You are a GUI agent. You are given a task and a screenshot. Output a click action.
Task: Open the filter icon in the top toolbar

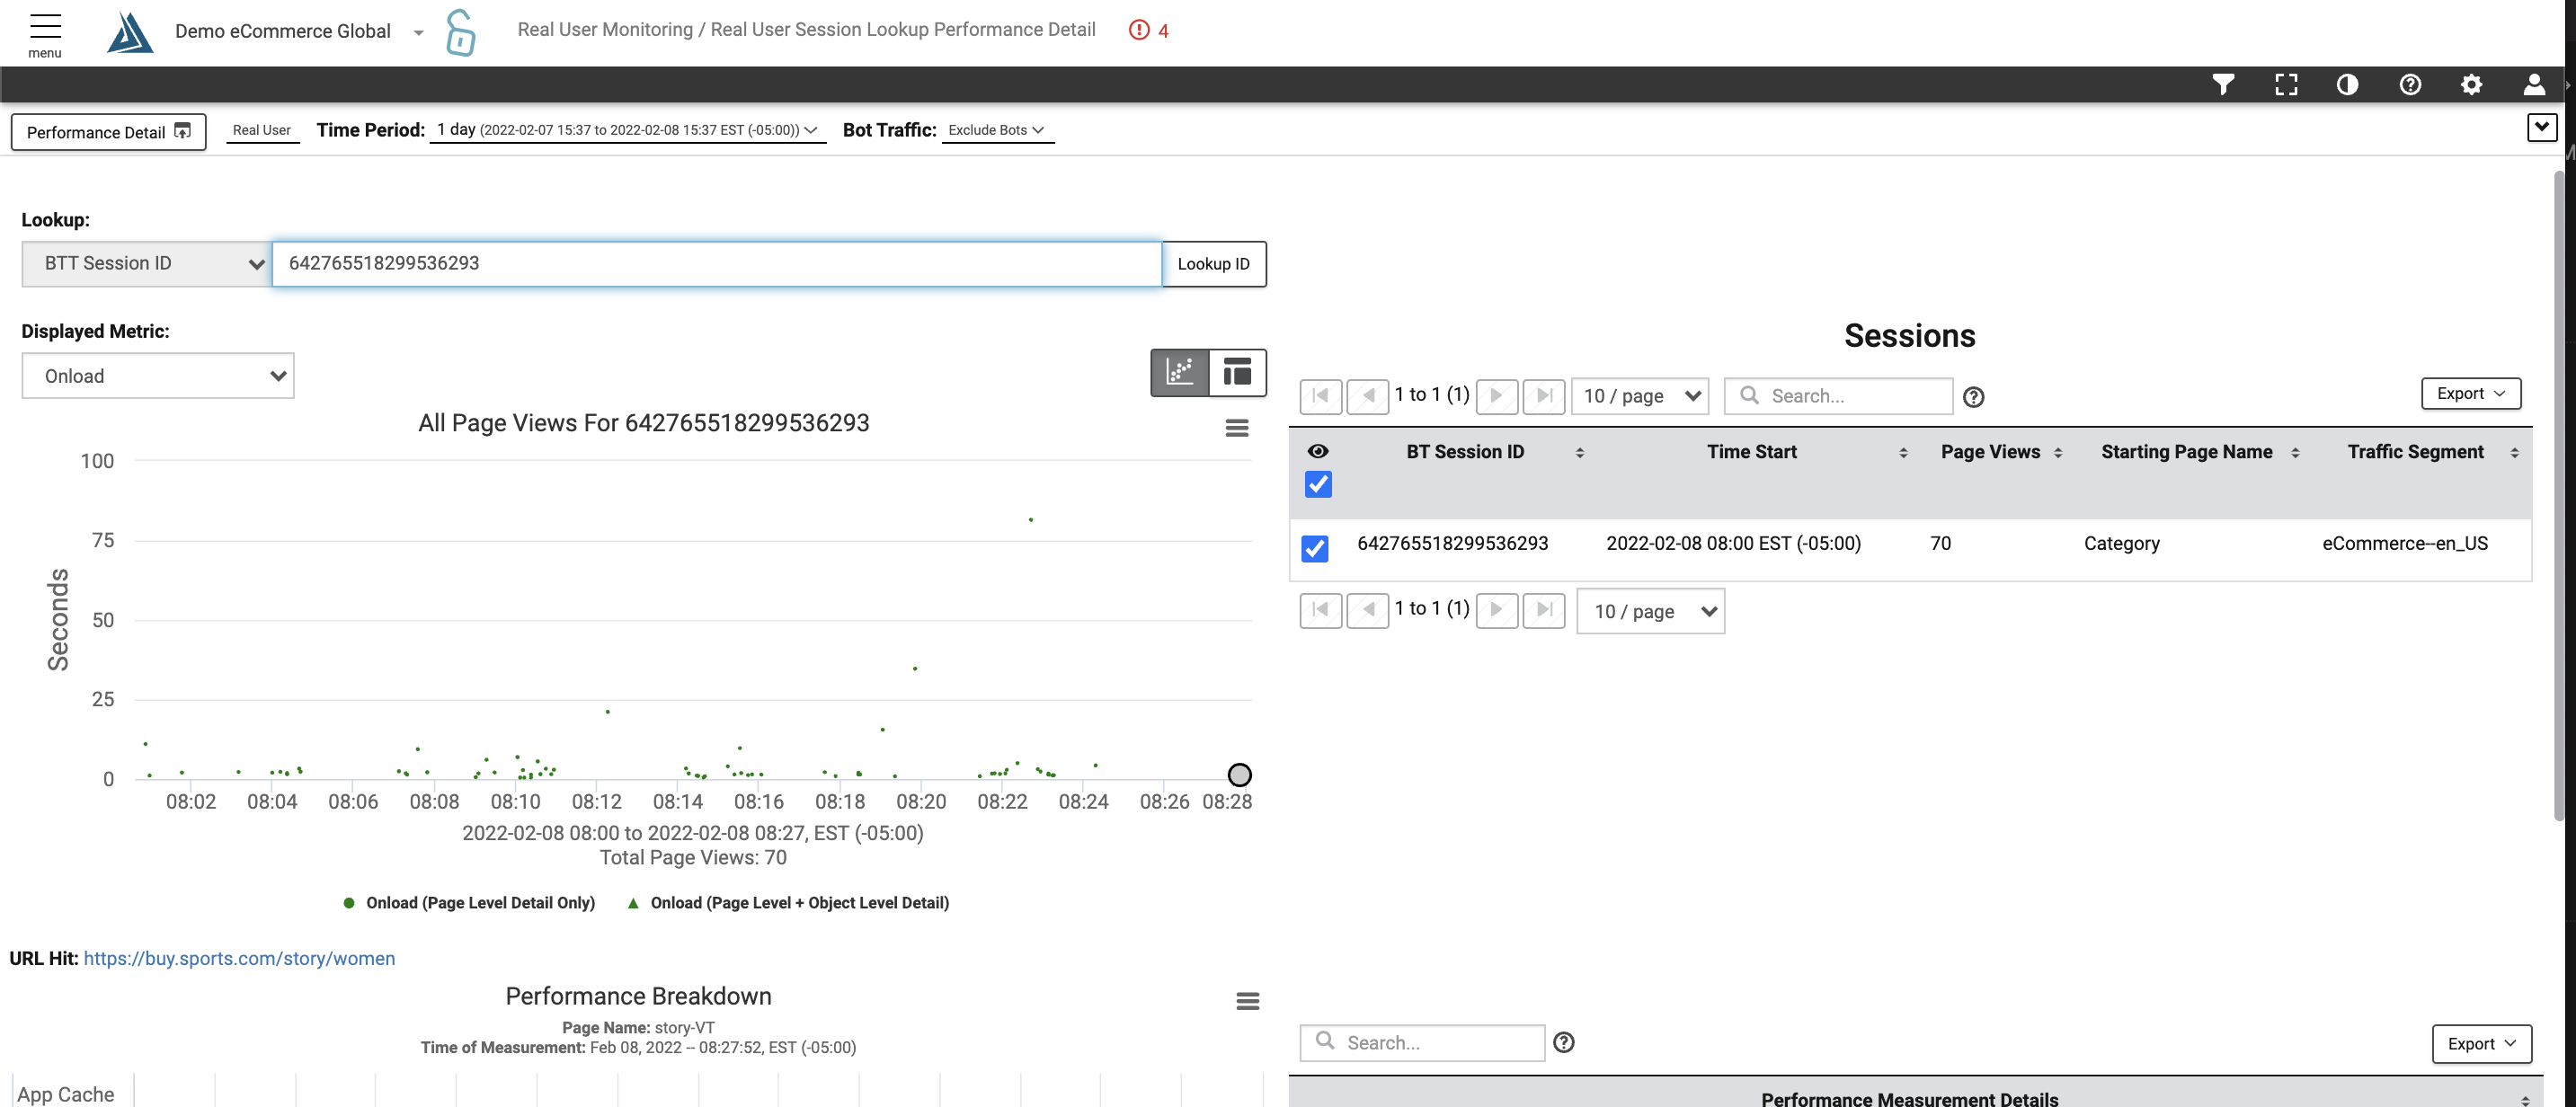point(2224,85)
